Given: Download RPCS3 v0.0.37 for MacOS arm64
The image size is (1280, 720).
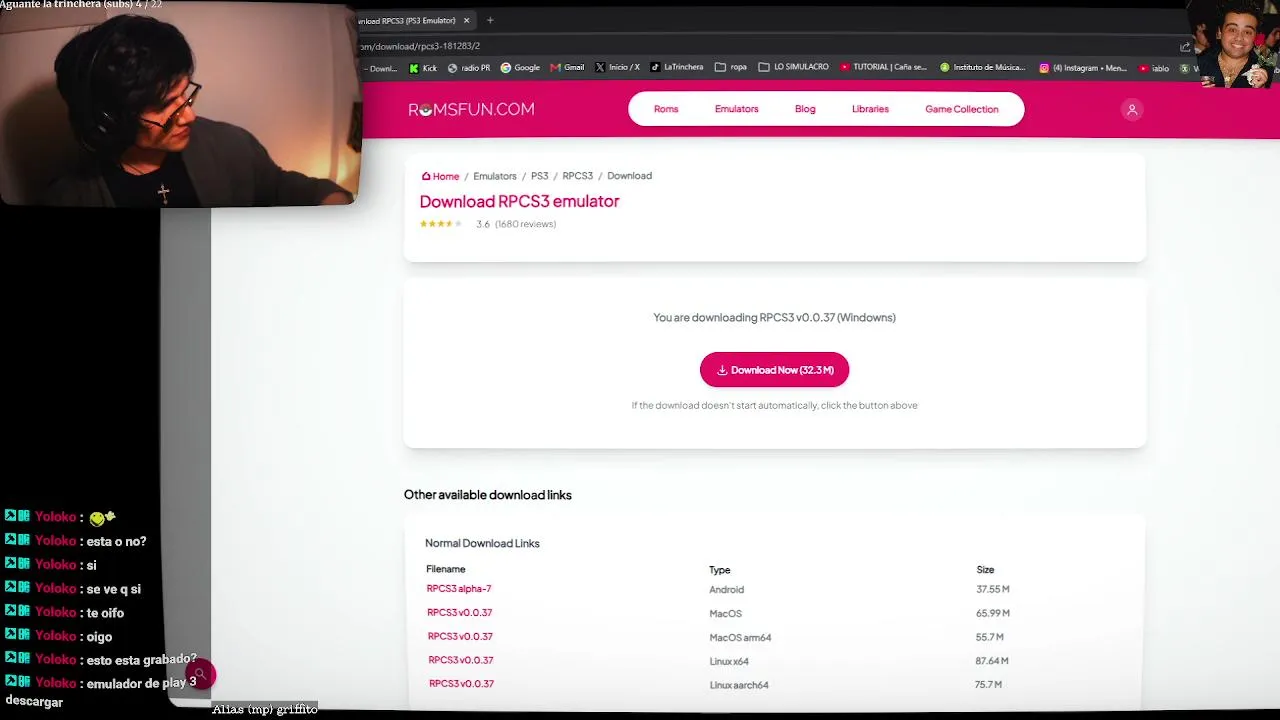Looking at the screenshot, I should click(460, 637).
